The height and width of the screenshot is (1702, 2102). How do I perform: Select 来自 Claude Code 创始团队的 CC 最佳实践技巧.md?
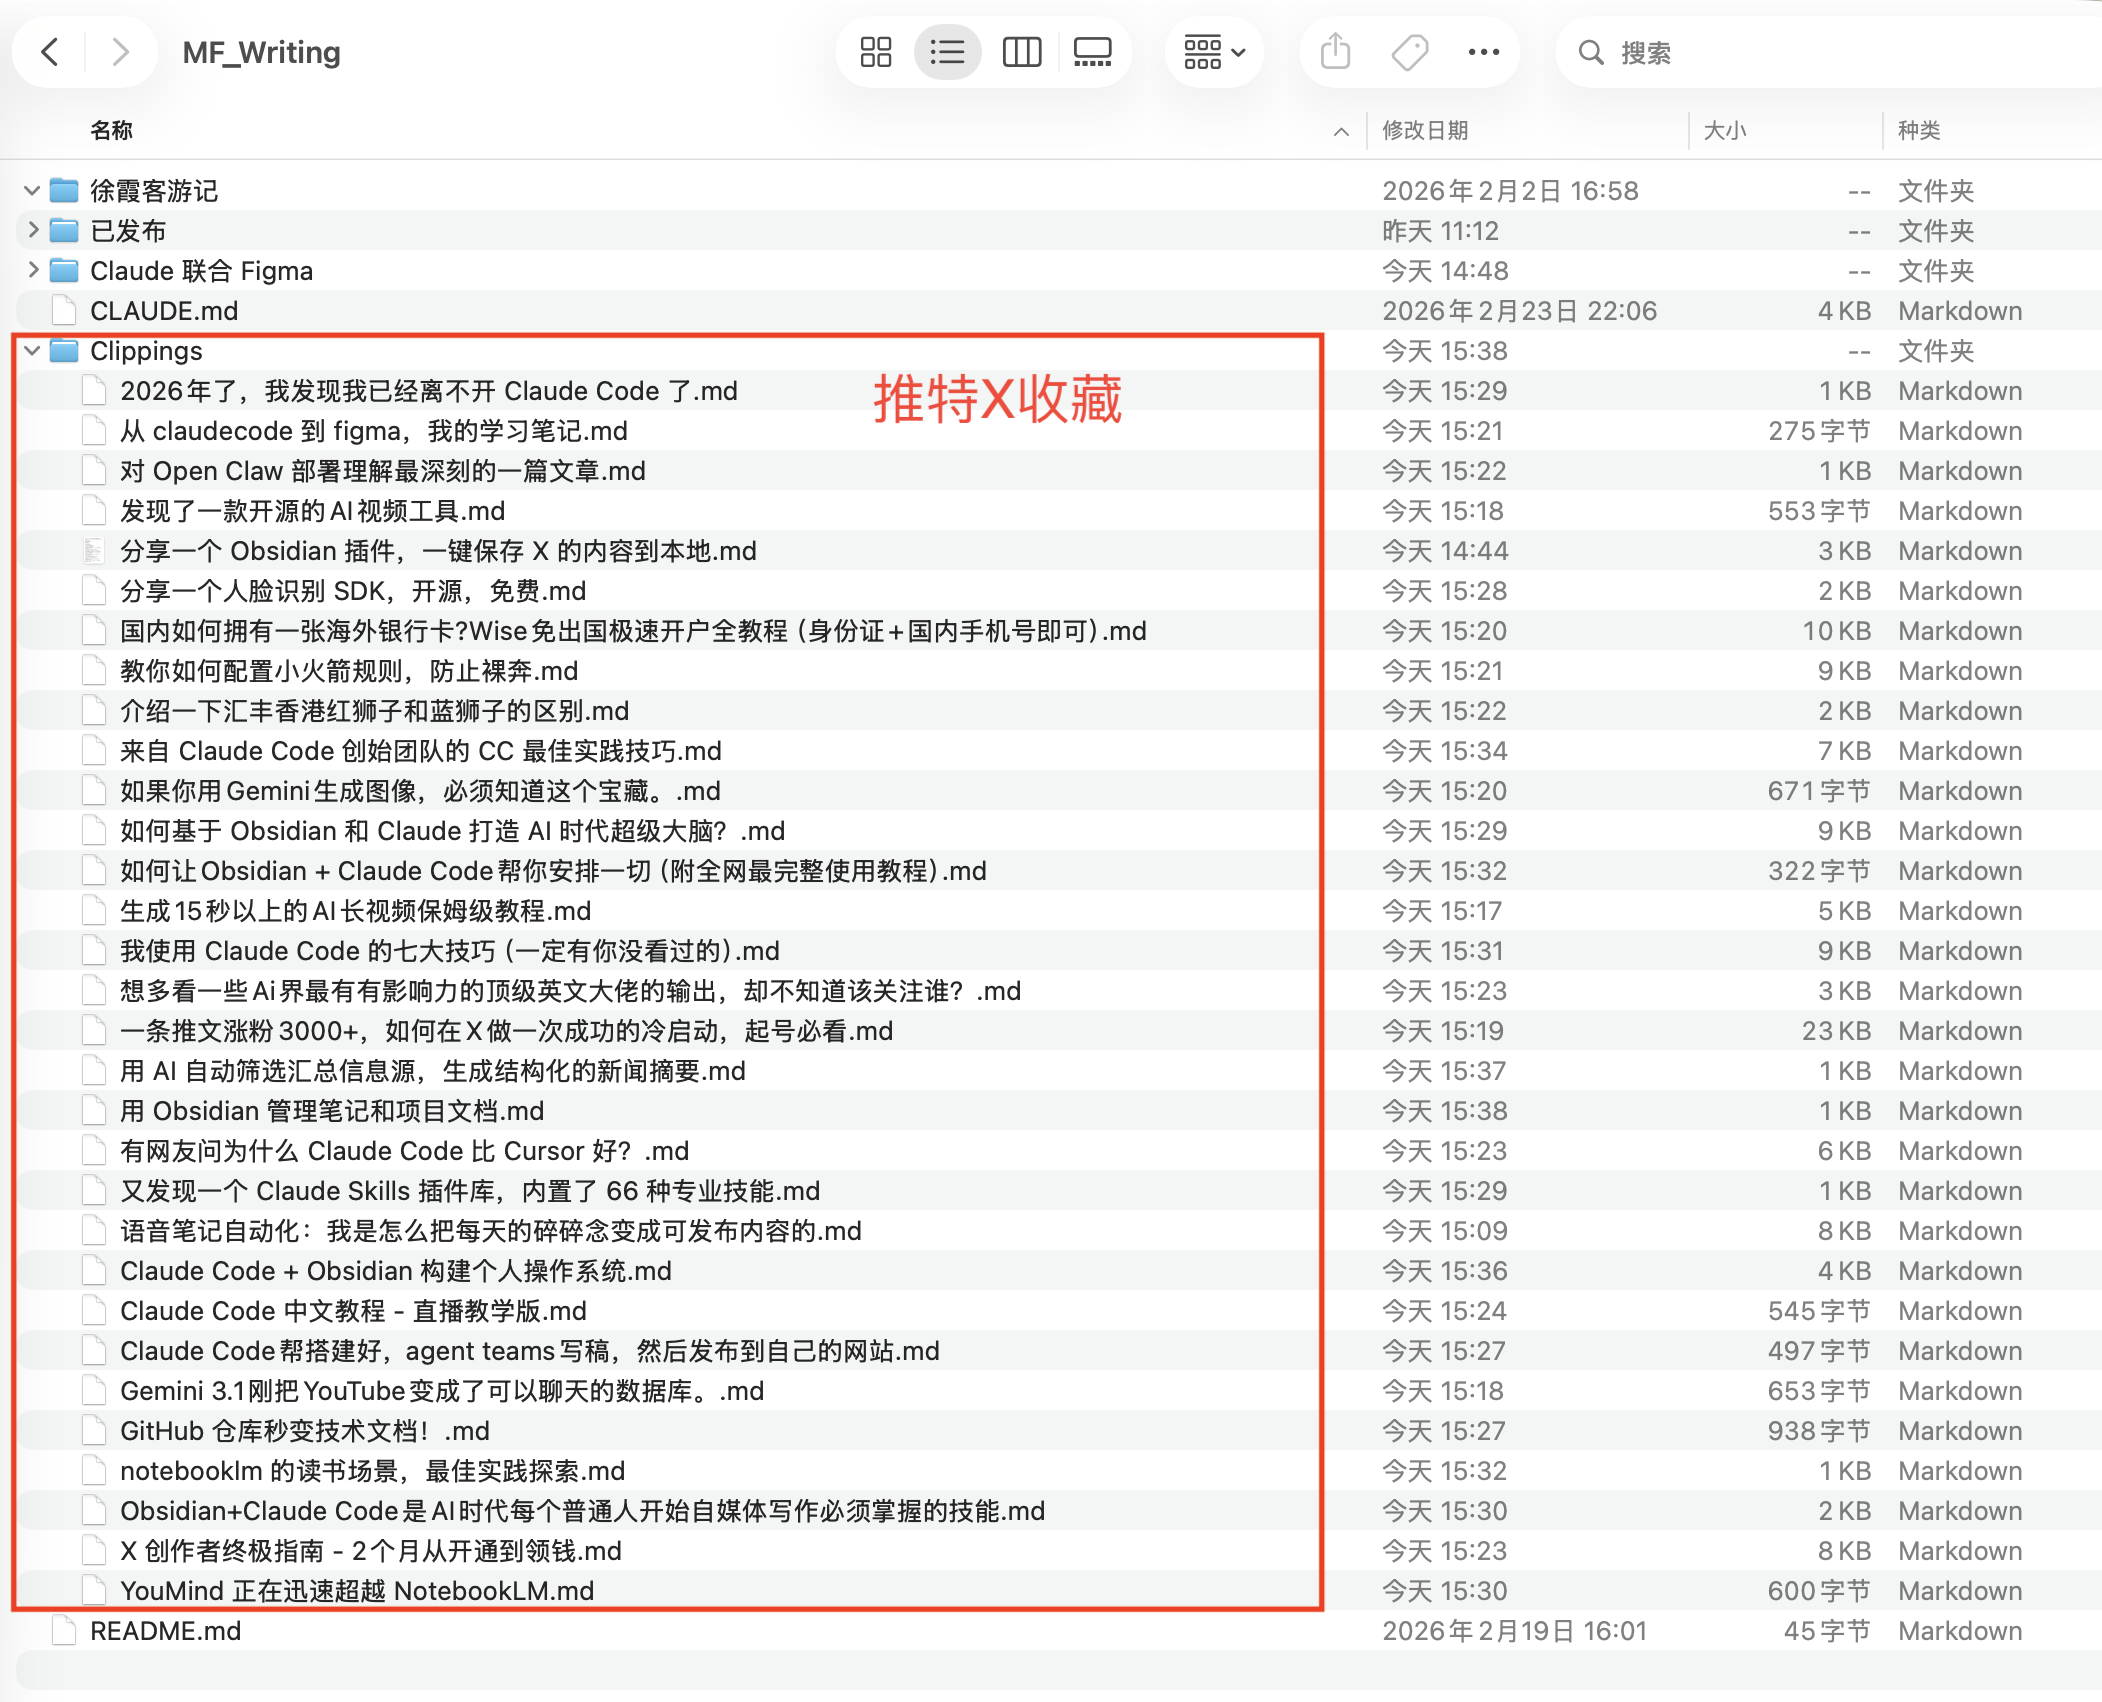point(421,750)
